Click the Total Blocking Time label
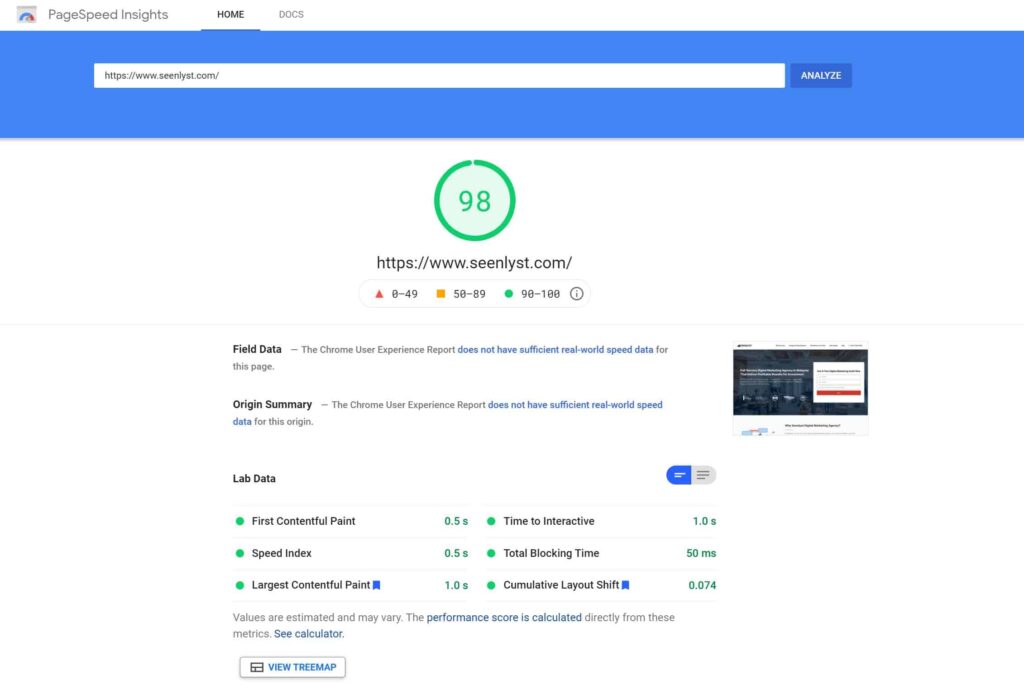Image resolution: width=1024 pixels, height=694 pixels. [x=551, y=553]
